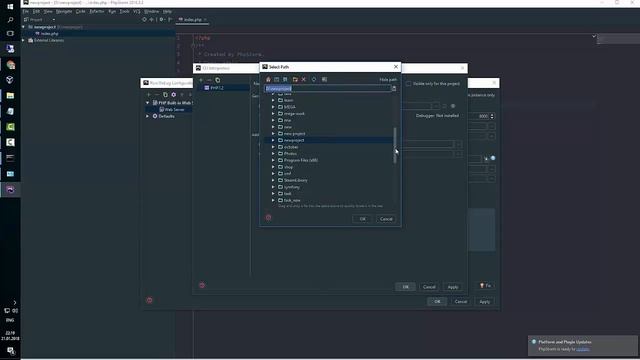Viewport: 640px width, 360px height.
Task: Click the Select Path tree scrollbar
Action: 395,145
